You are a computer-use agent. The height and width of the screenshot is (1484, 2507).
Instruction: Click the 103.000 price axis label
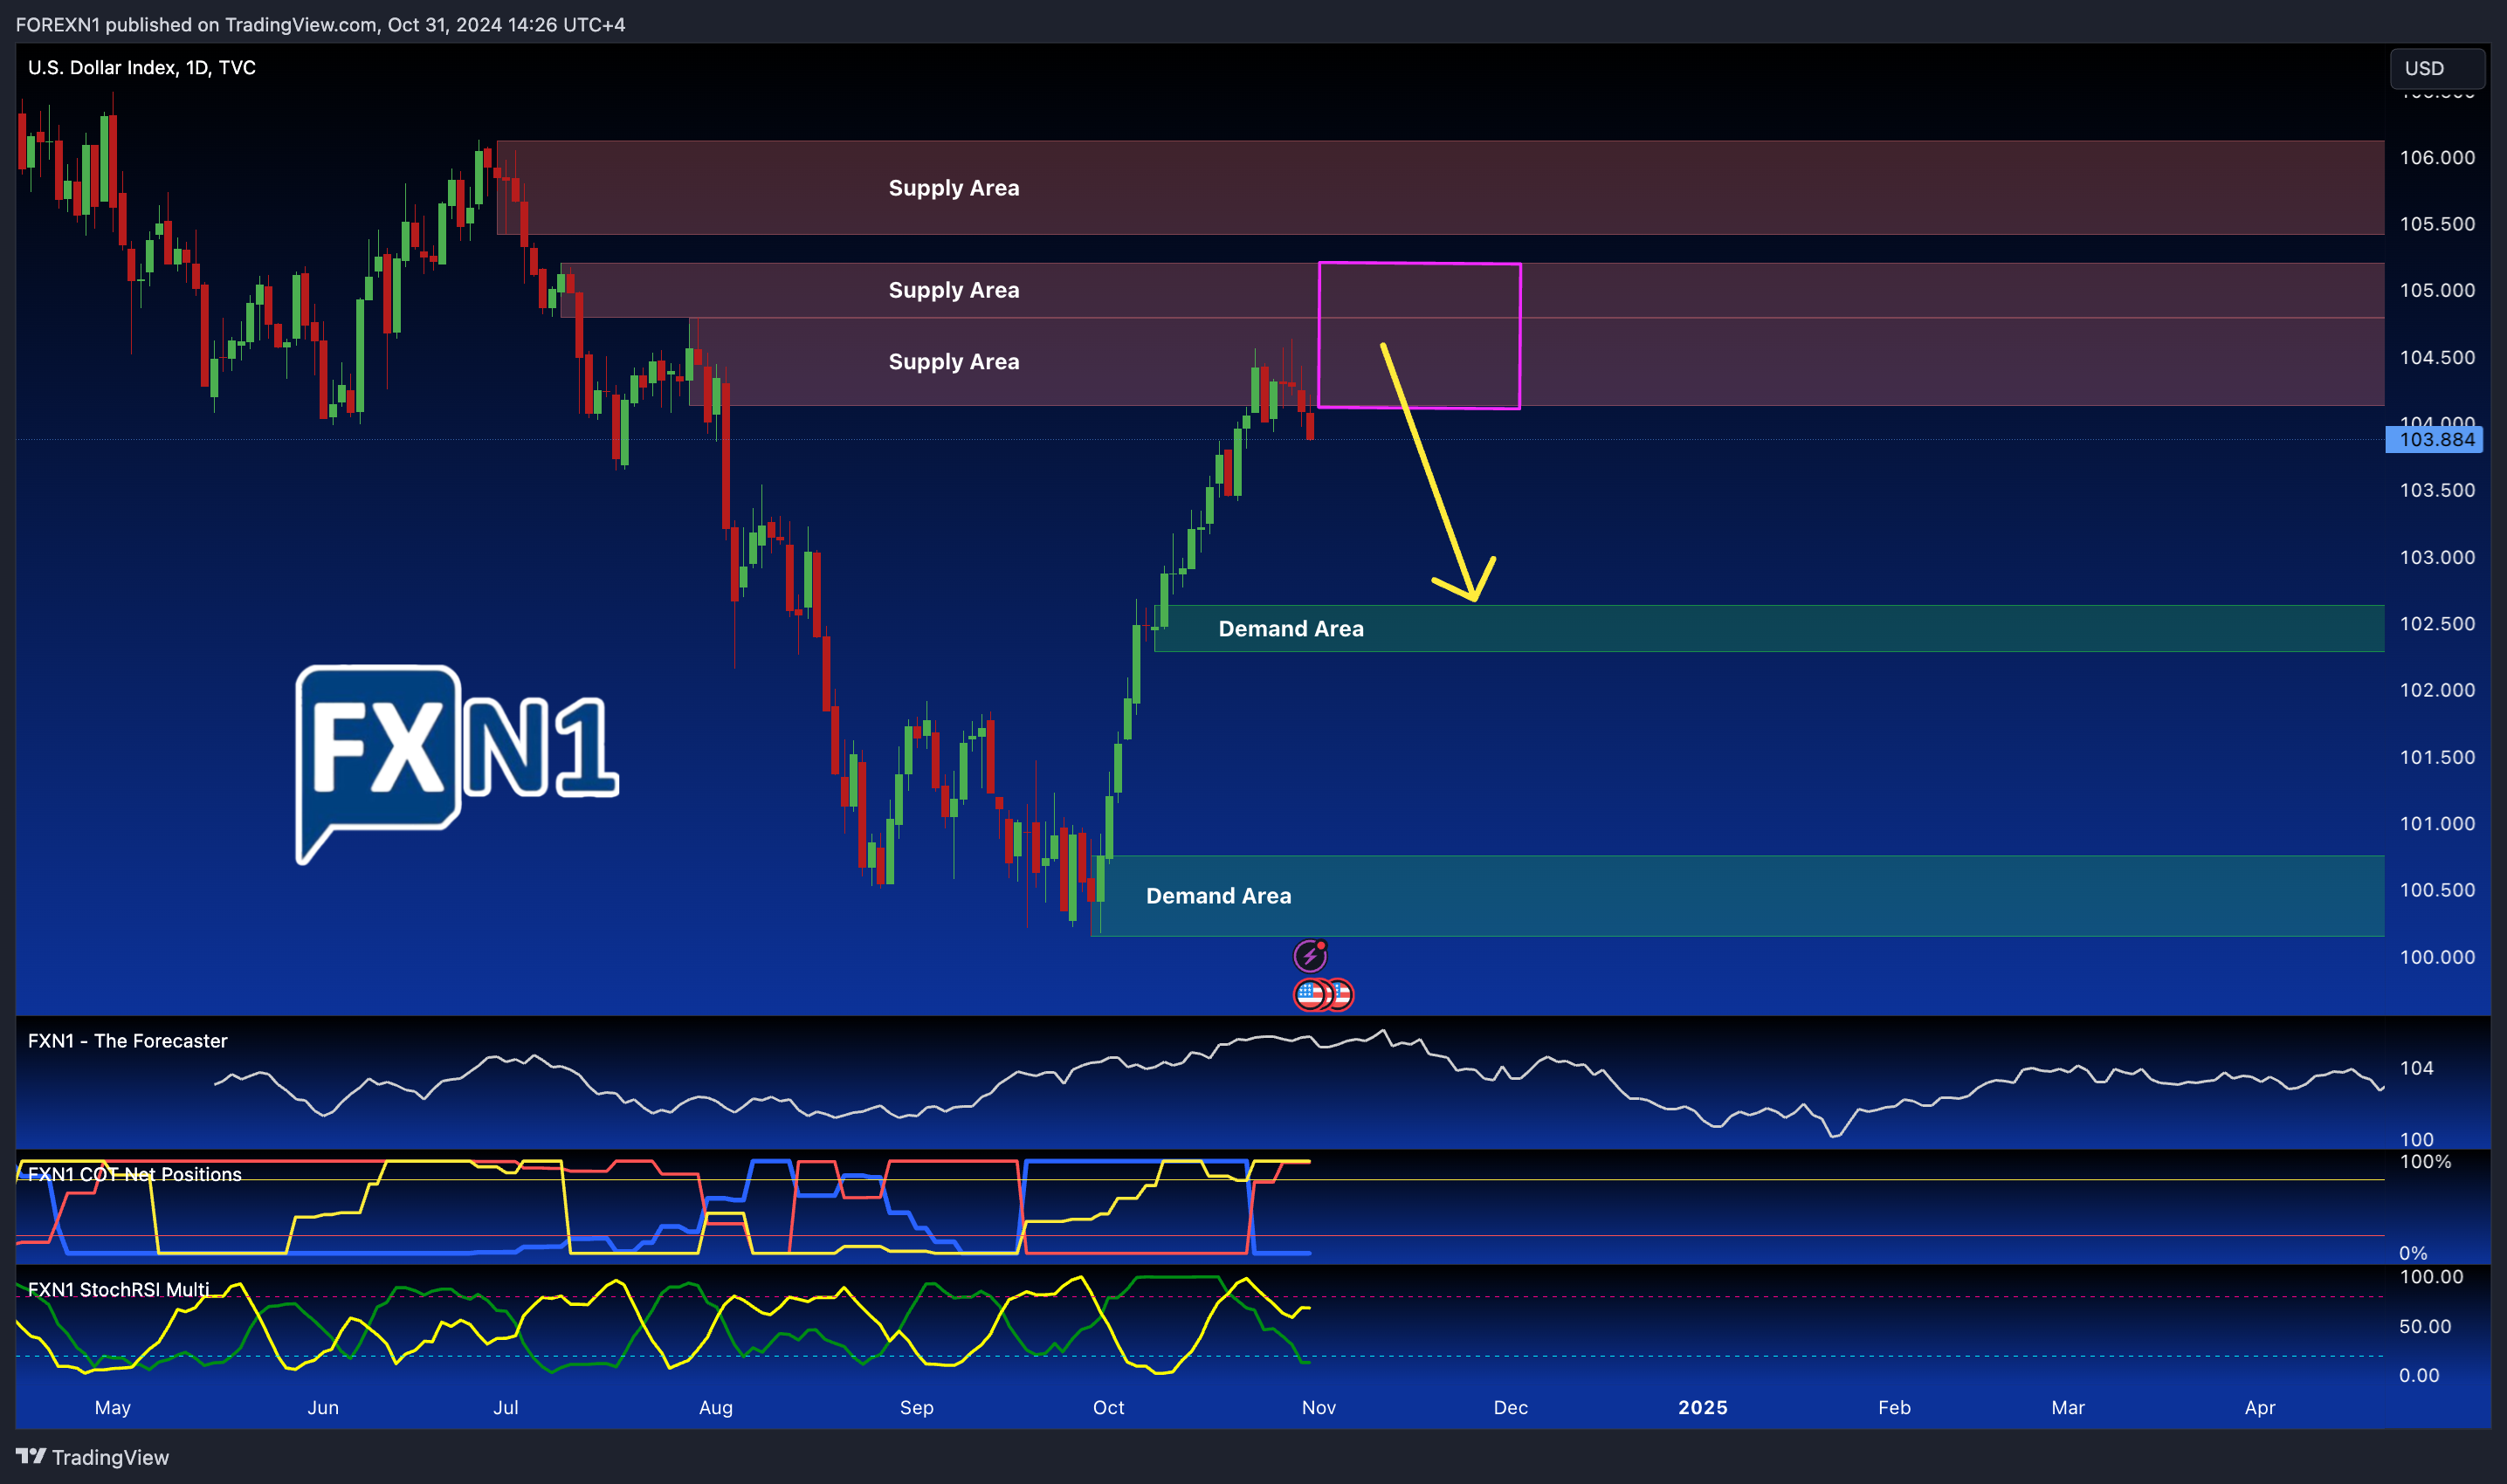[2437, 557]
